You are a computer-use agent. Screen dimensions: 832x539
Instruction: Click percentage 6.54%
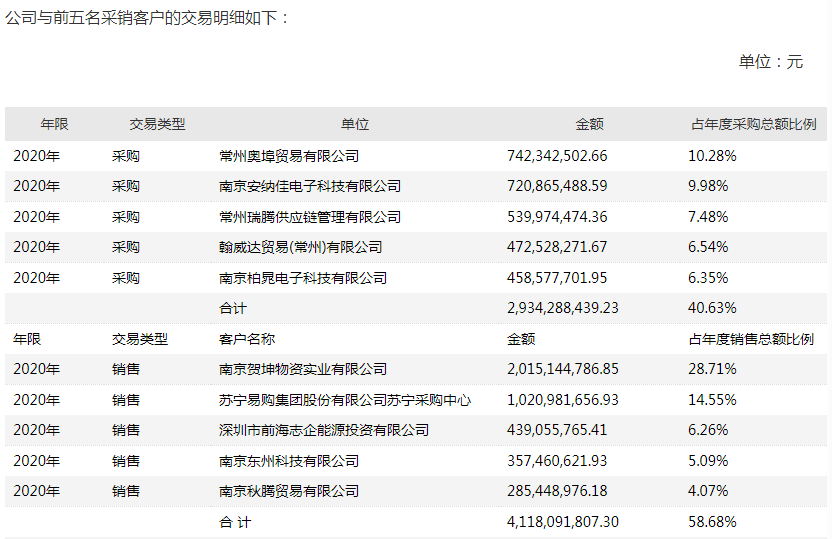click(708, 247)
